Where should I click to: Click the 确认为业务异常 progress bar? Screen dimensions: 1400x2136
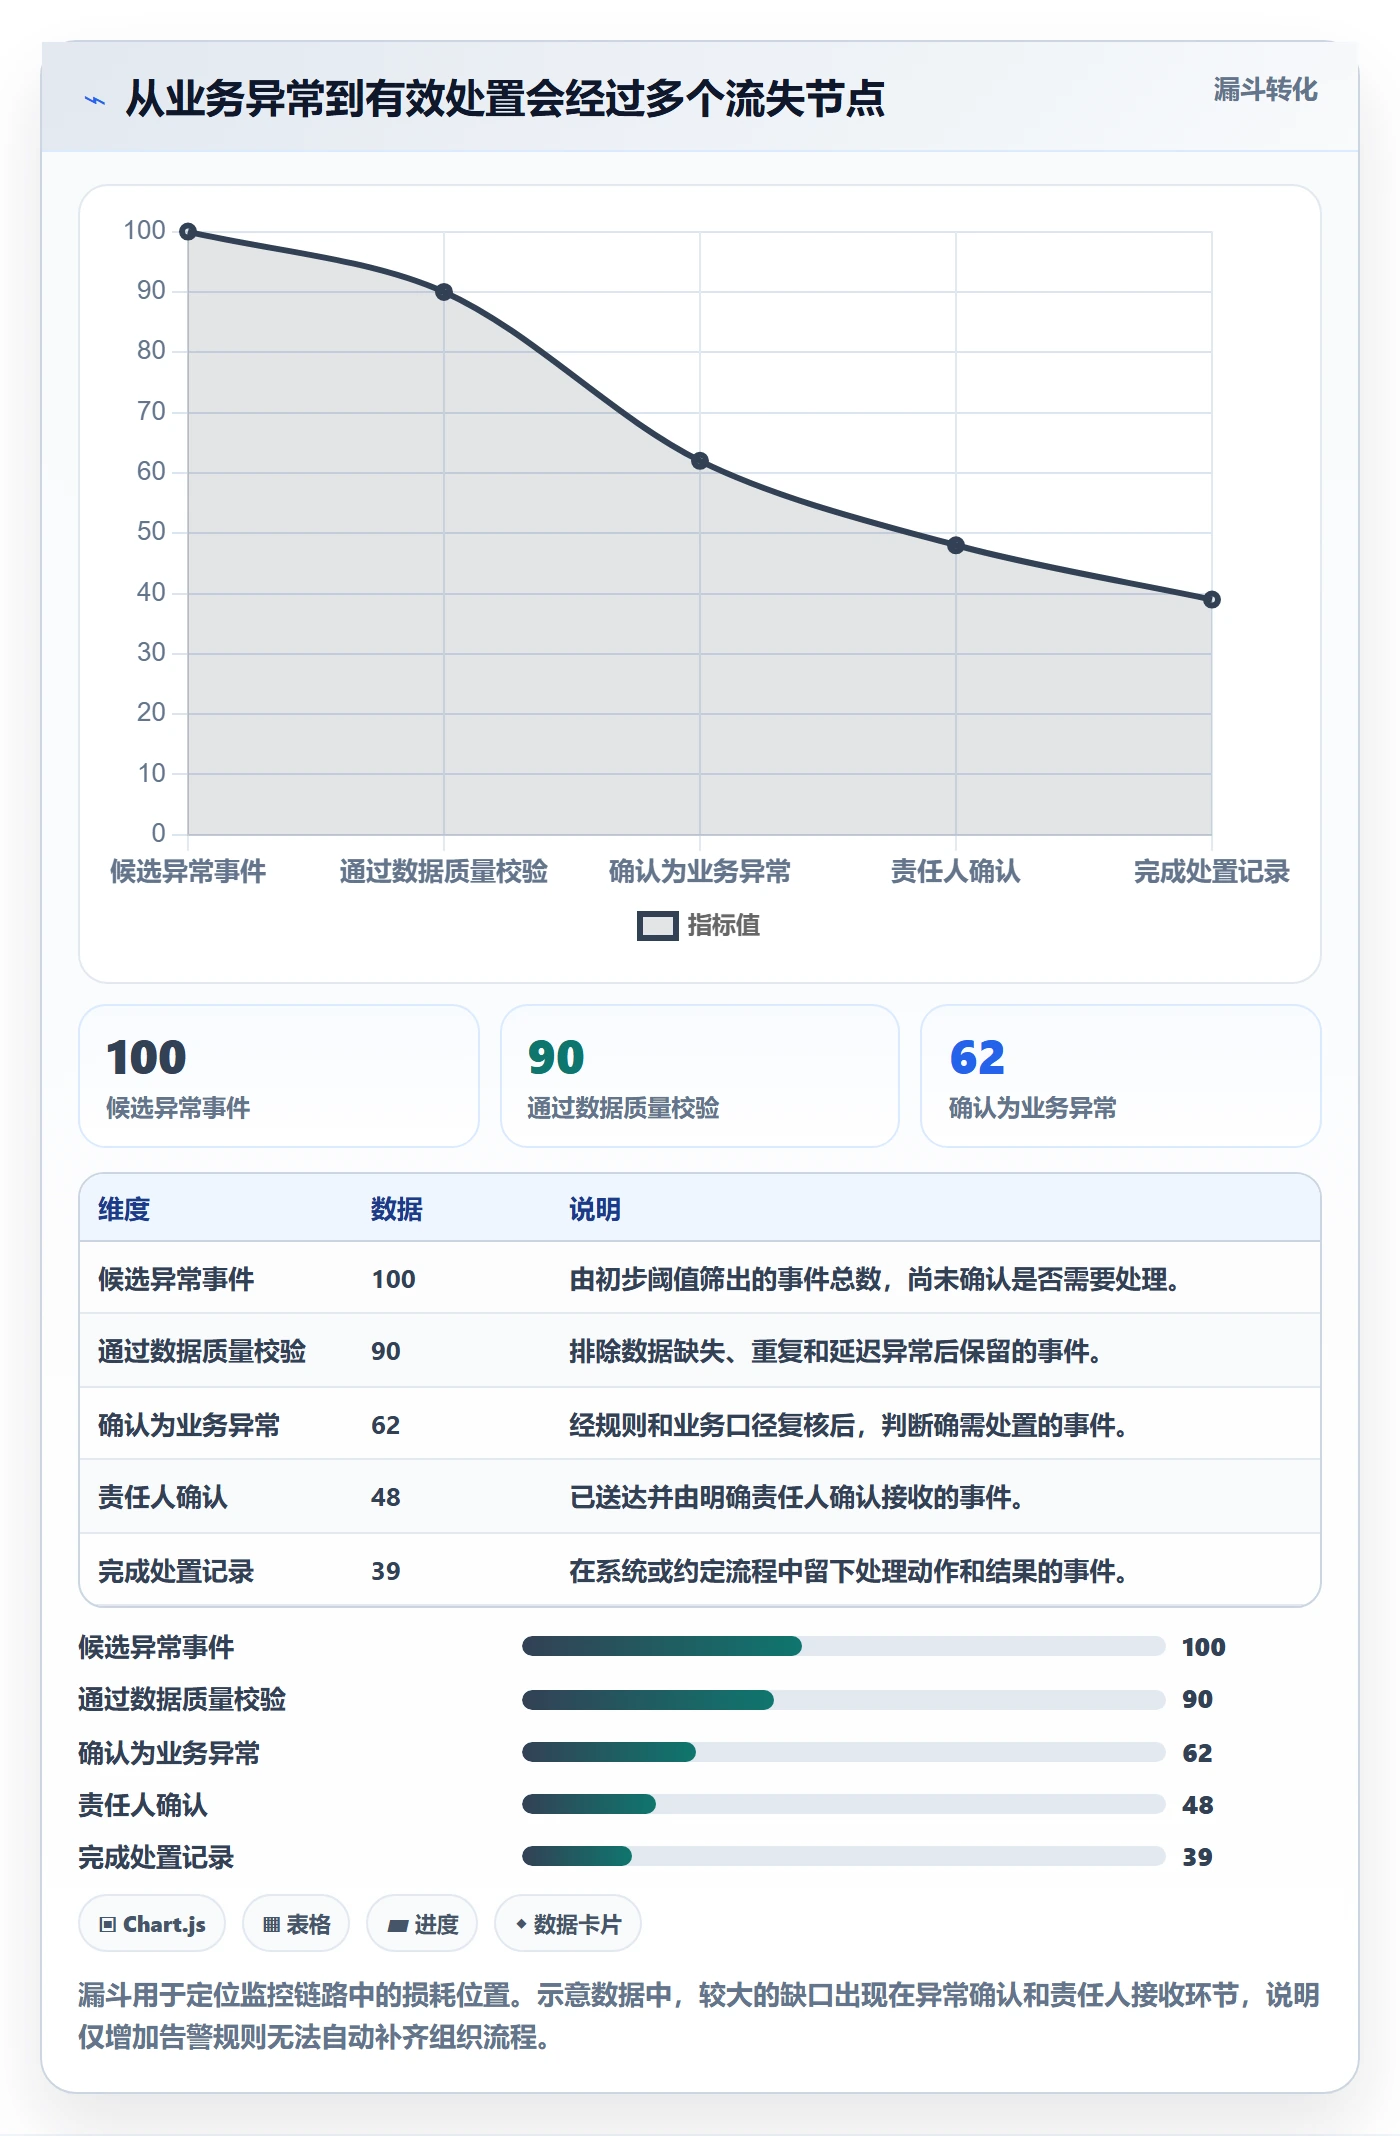point(844,1752)
